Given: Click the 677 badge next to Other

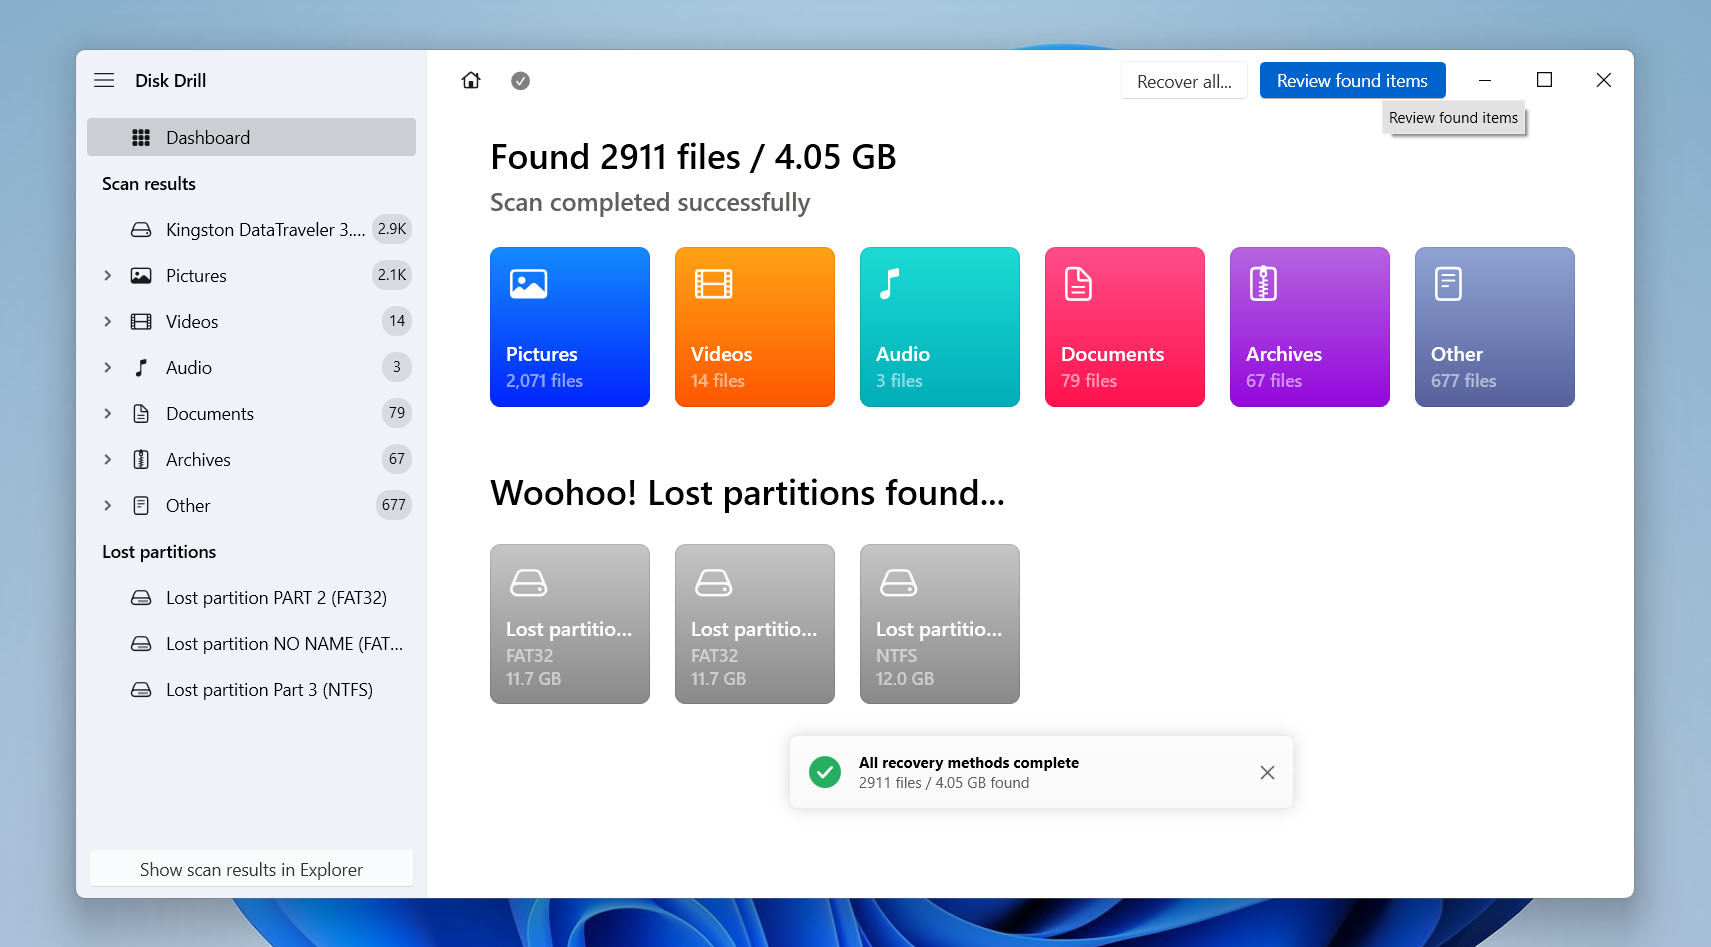Looking at the screenshot, I should [x=394, y=505].
